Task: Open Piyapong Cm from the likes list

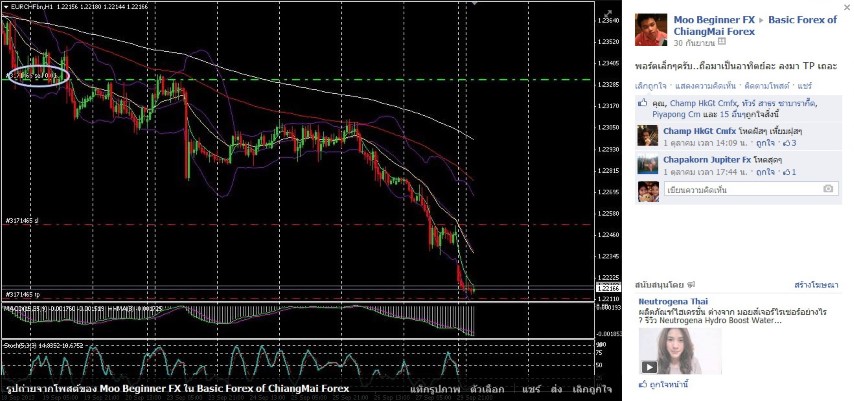Action: point(674,114)
